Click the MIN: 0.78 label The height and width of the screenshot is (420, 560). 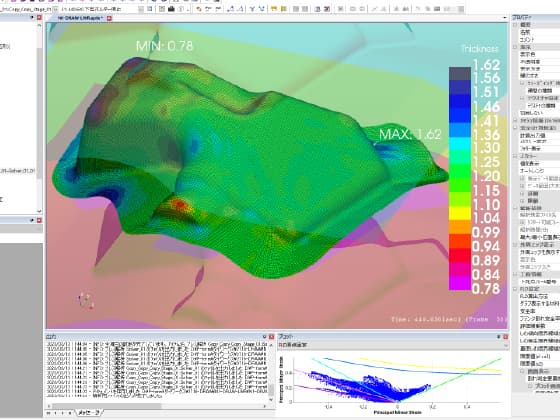(164, 46)
